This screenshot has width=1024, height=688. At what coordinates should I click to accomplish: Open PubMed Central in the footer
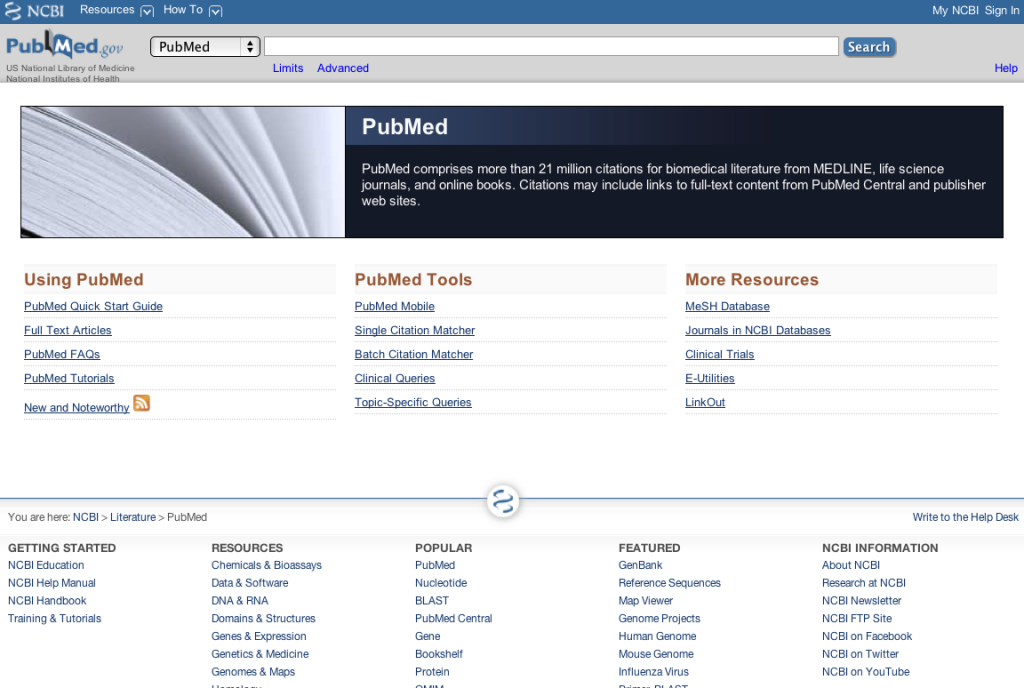[453, 618]
